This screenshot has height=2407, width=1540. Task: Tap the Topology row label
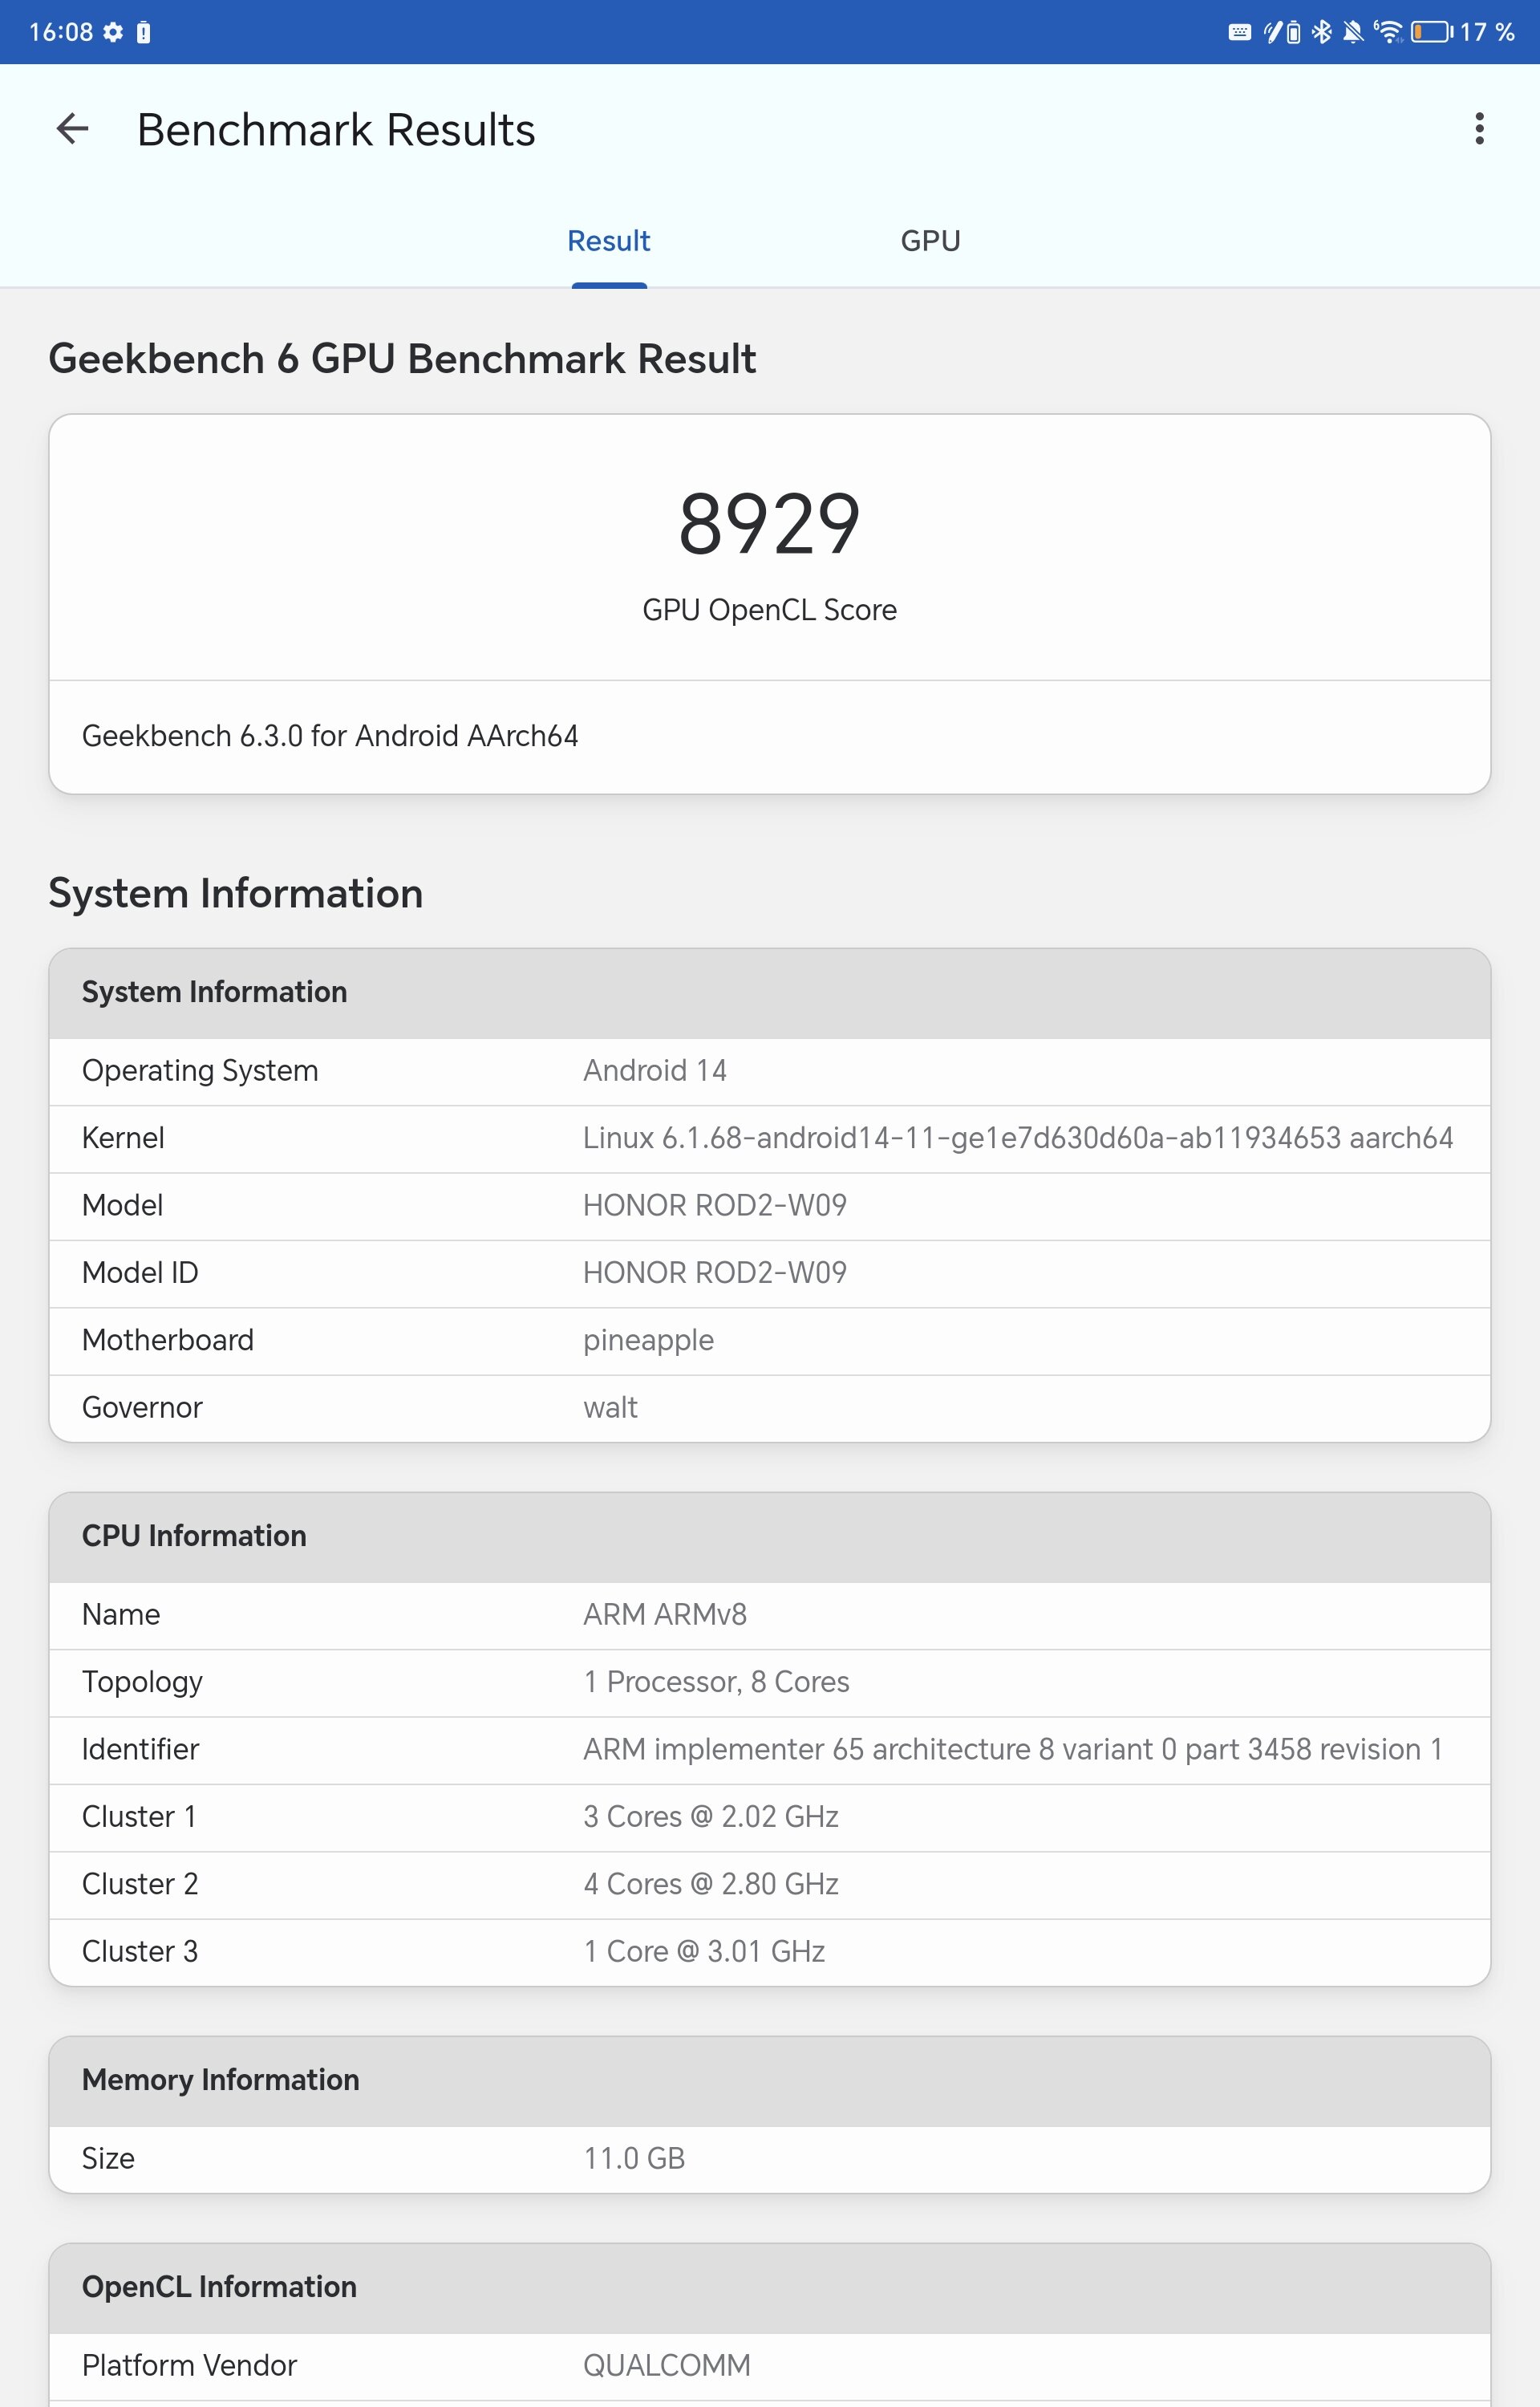142,1683
